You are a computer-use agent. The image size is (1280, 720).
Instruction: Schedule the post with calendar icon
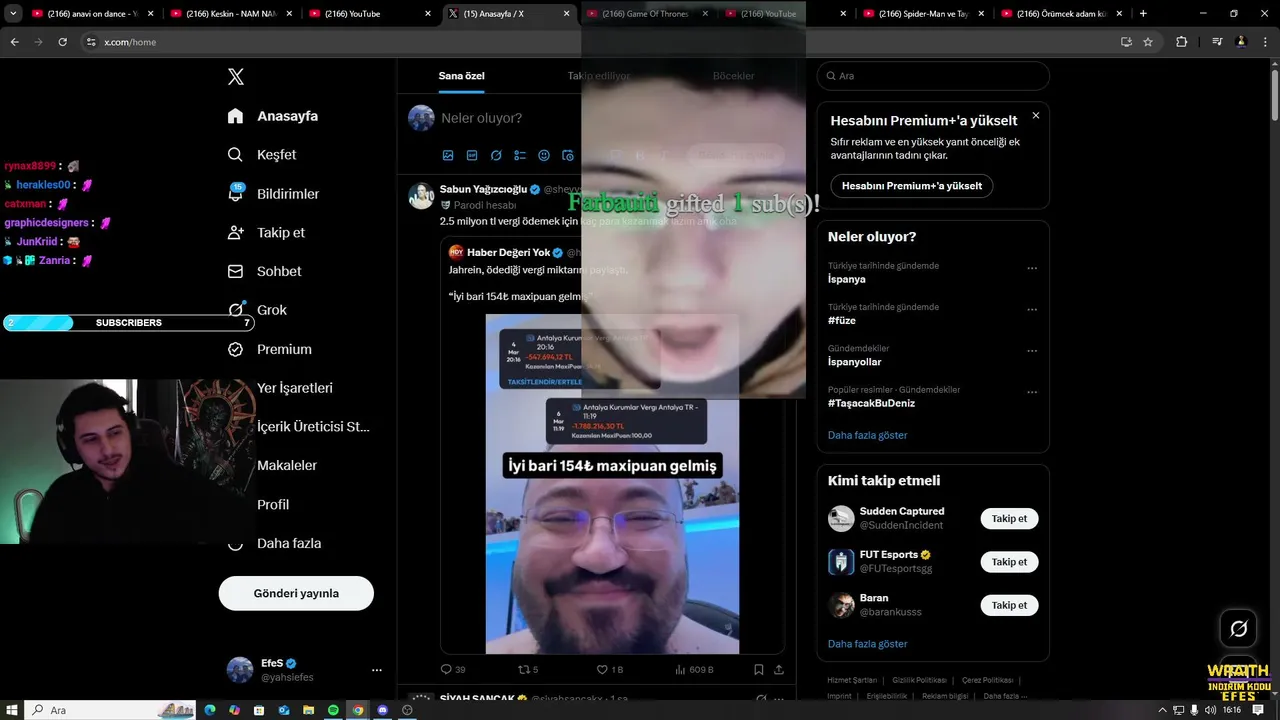point(568,155)
